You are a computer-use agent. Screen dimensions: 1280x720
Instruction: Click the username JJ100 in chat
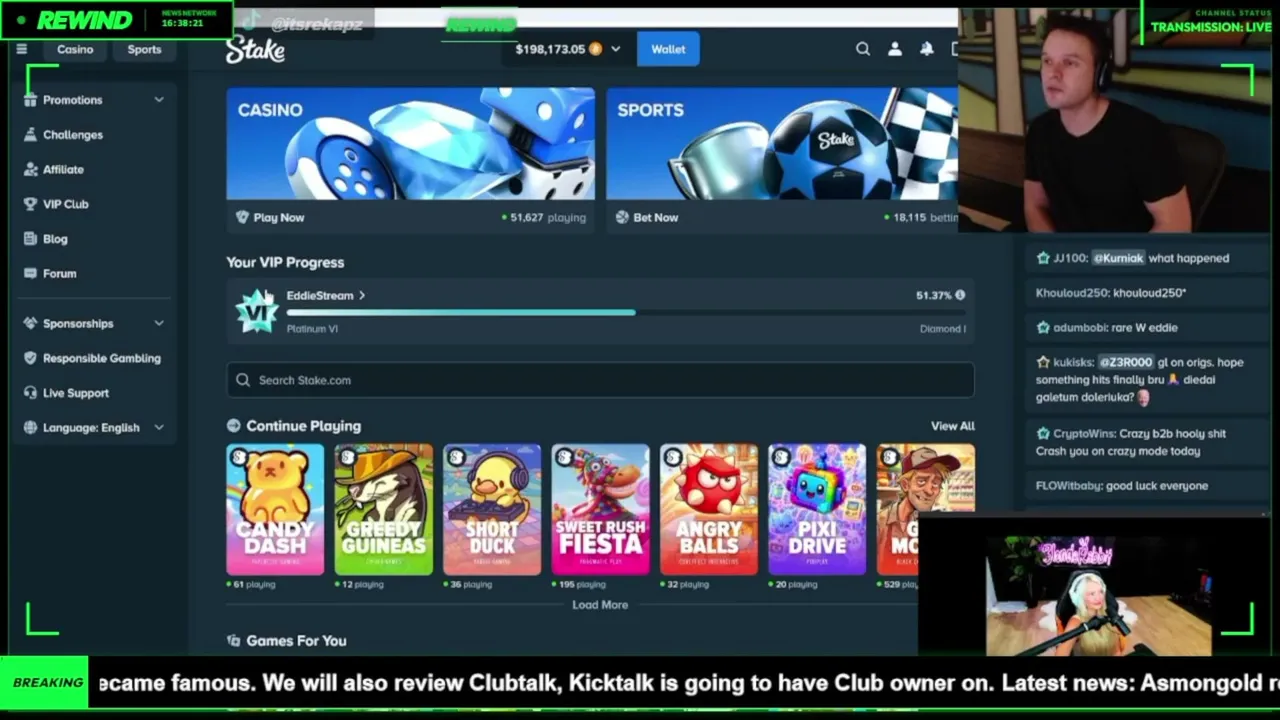(1070, 258)
